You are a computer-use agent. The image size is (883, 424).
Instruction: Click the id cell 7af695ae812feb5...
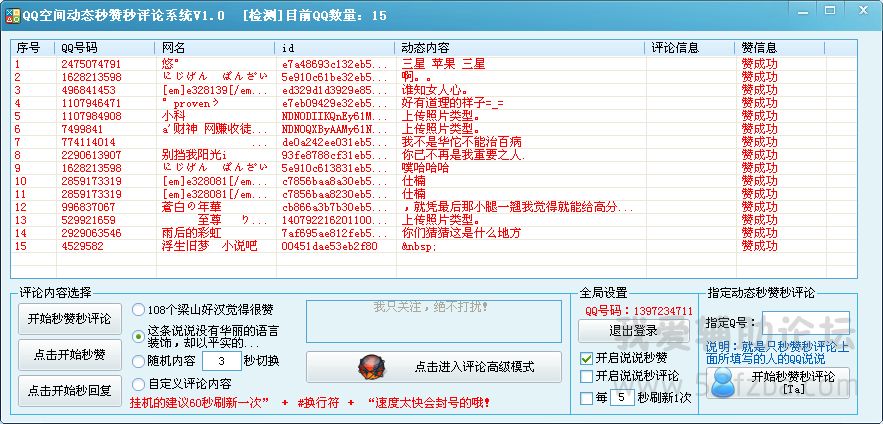(x=335, y=233)
